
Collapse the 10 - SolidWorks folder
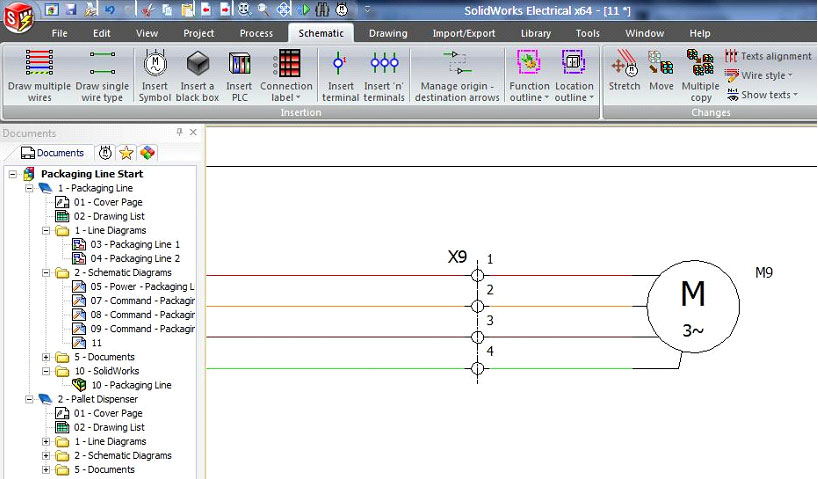click(x=46, y=371)
